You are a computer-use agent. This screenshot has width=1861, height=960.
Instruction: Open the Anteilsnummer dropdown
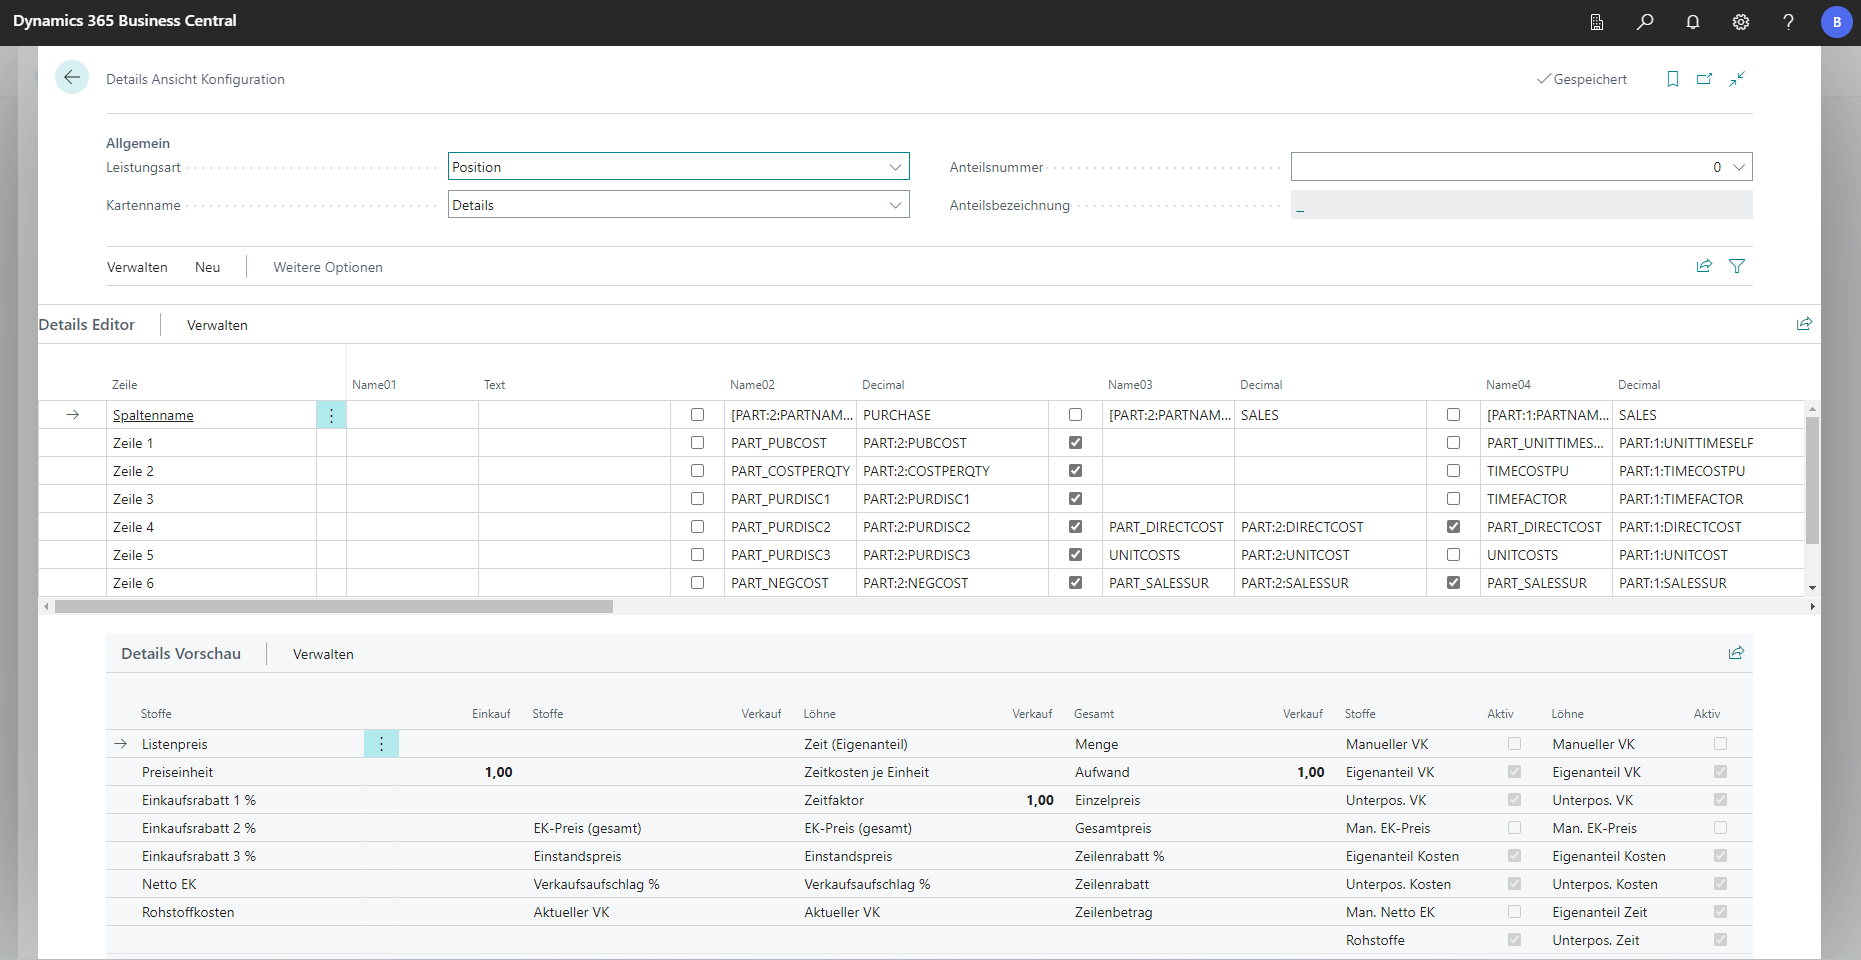1739,167
